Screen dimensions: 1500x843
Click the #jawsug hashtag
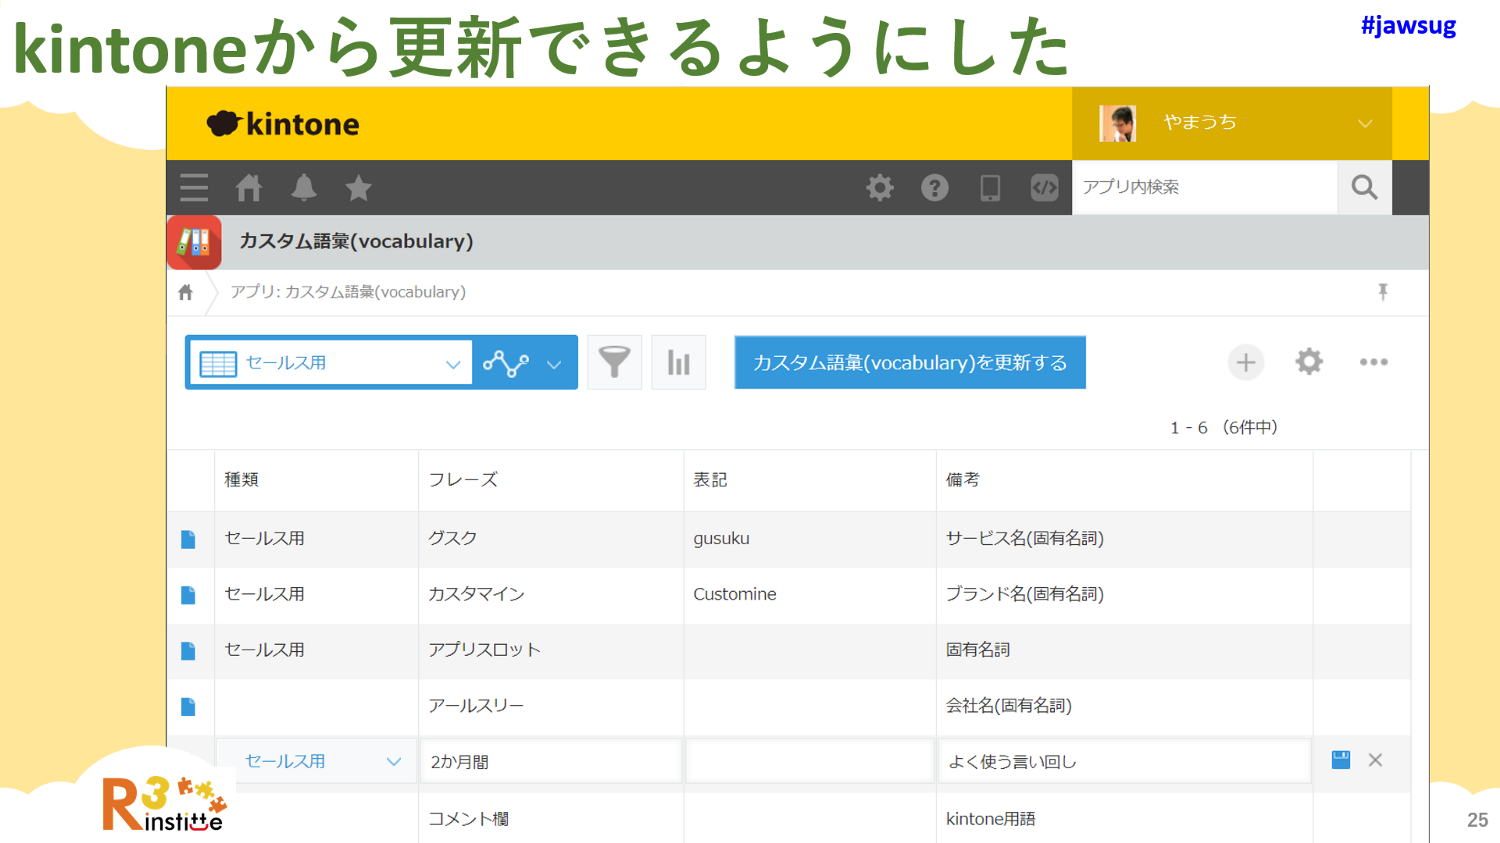tap(1408, 26)
